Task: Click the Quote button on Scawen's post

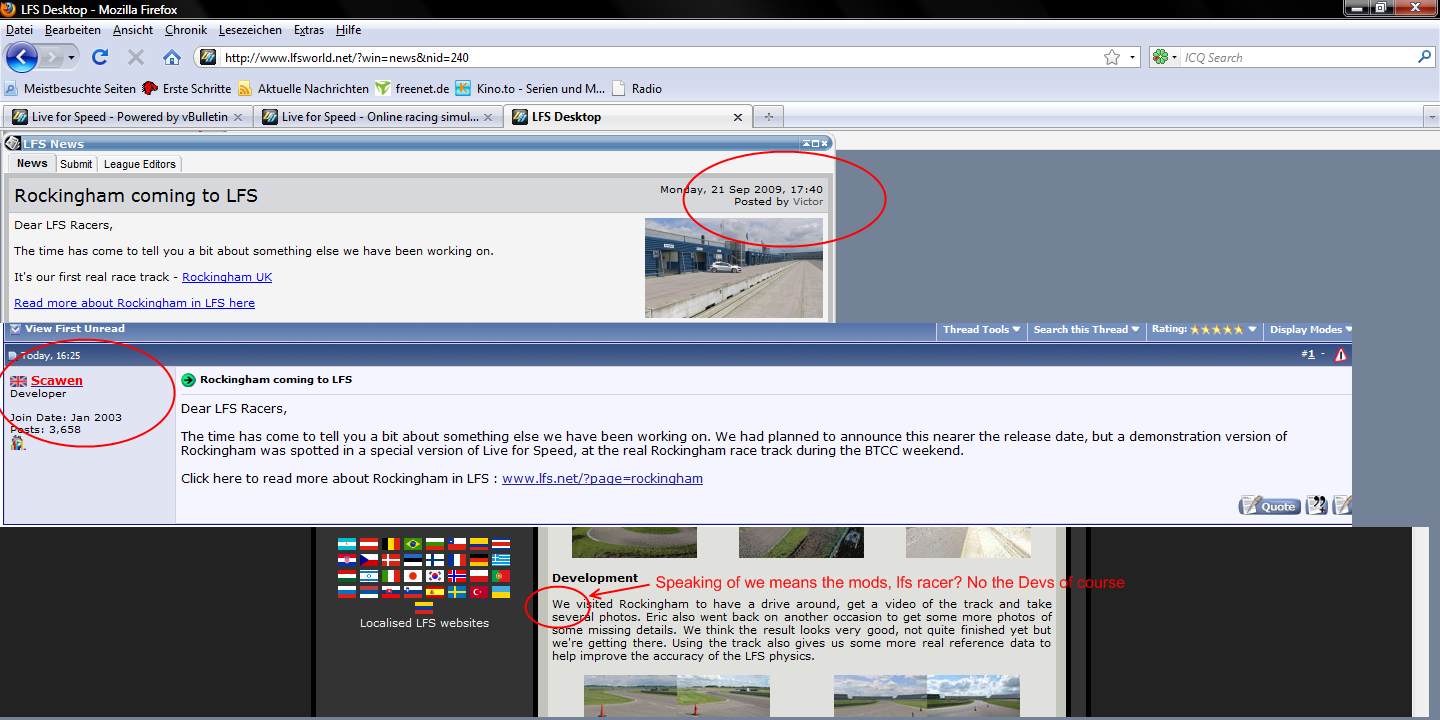Action: coord(1269,505)
